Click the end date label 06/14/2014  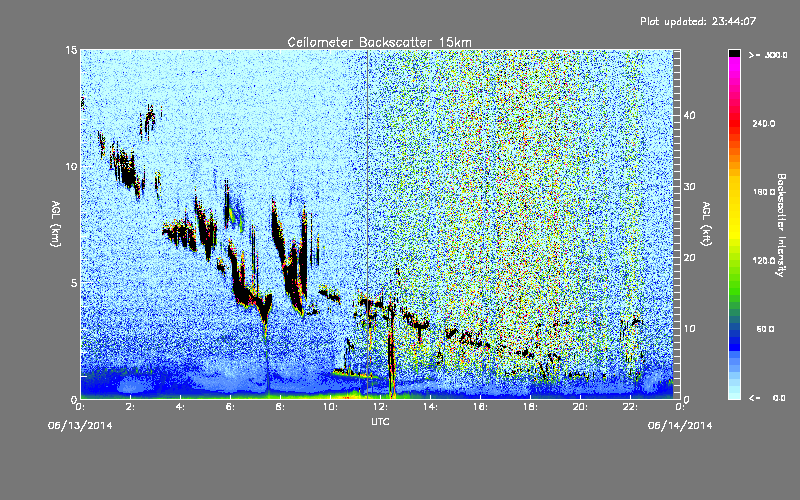pyautogui.click(x=680, y=426)
